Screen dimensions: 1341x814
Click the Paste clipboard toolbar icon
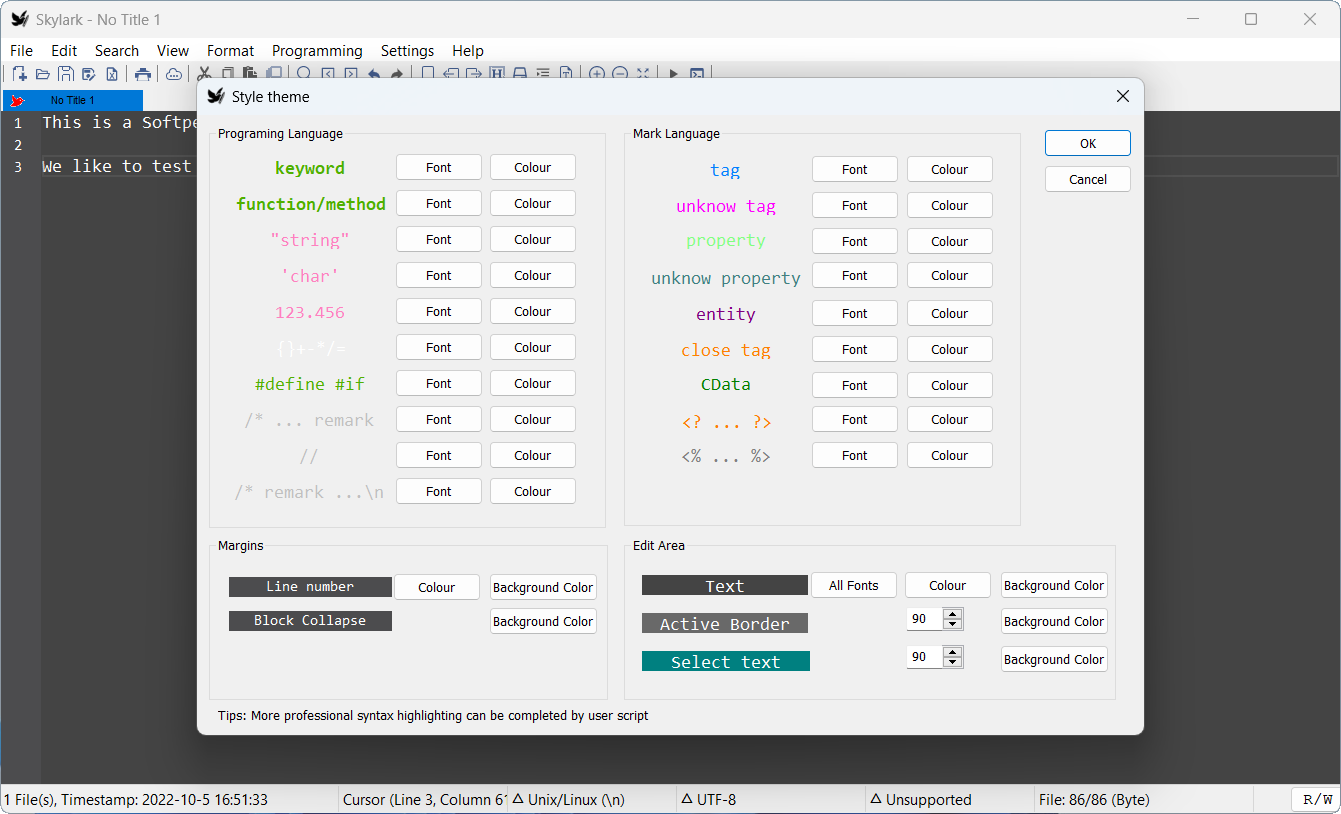tap(250, 74)
